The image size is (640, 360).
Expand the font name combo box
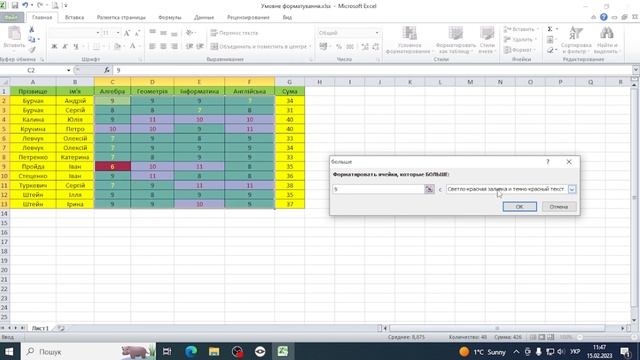(98, 33)
